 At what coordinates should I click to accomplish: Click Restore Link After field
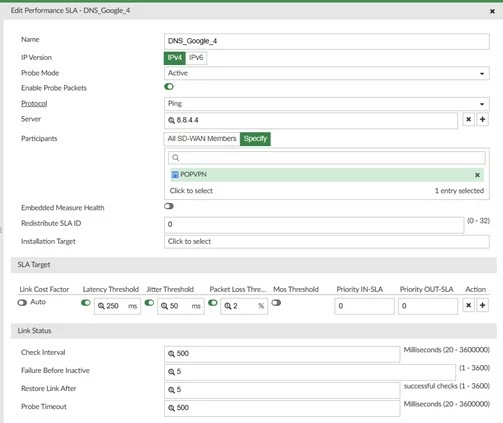282,390
